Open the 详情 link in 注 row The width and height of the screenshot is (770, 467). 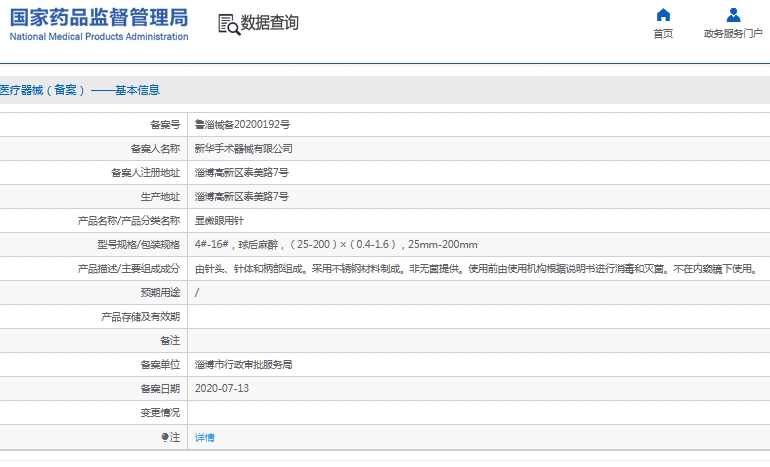[x=204, y=438]
